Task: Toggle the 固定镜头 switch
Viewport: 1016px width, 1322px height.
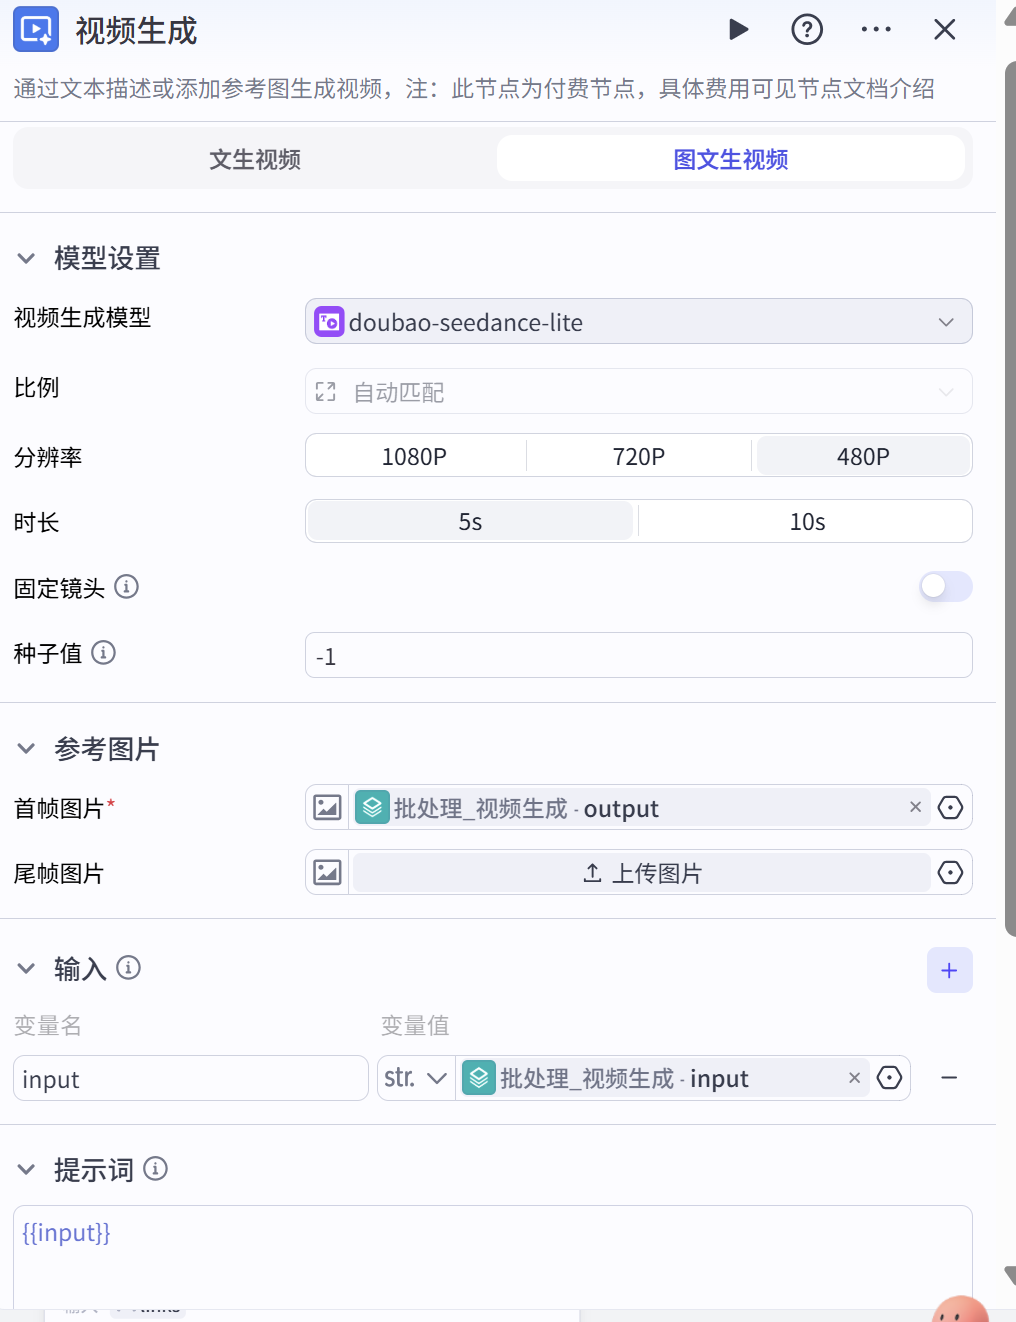Action: (x=946, y=586)
